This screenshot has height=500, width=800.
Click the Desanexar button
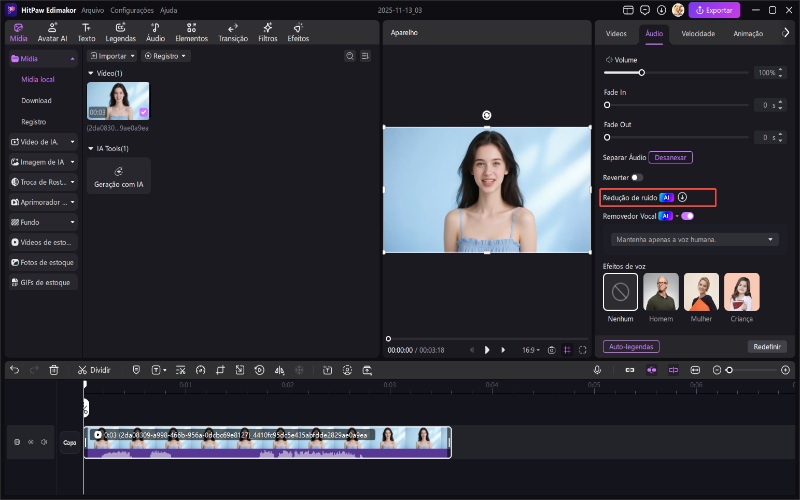click(670, 157)
